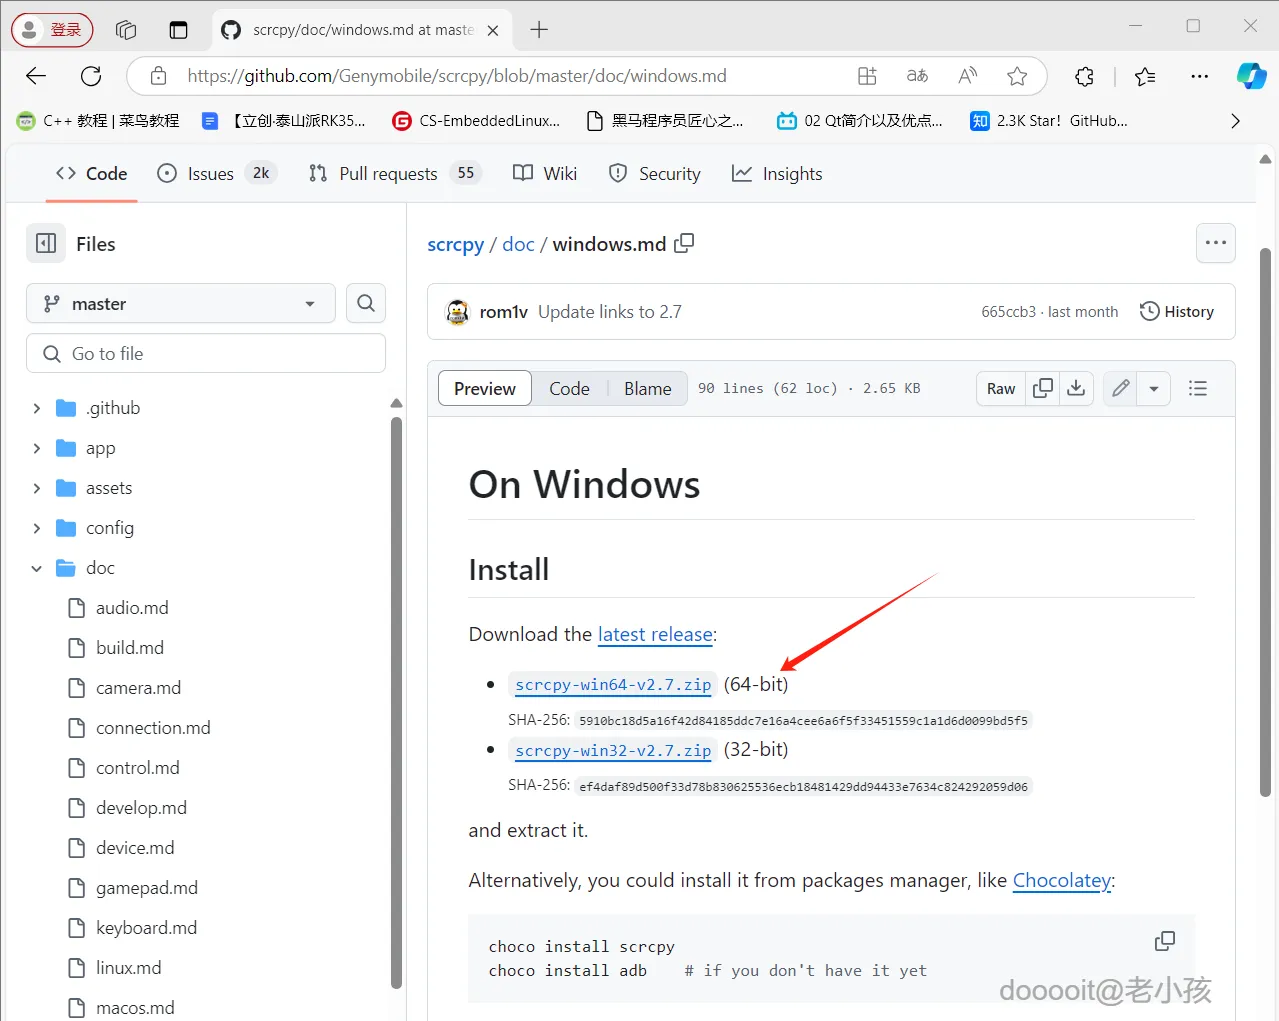1279x1021 pixels.
Task: Click the Read aloud icon
Action: 967,76
